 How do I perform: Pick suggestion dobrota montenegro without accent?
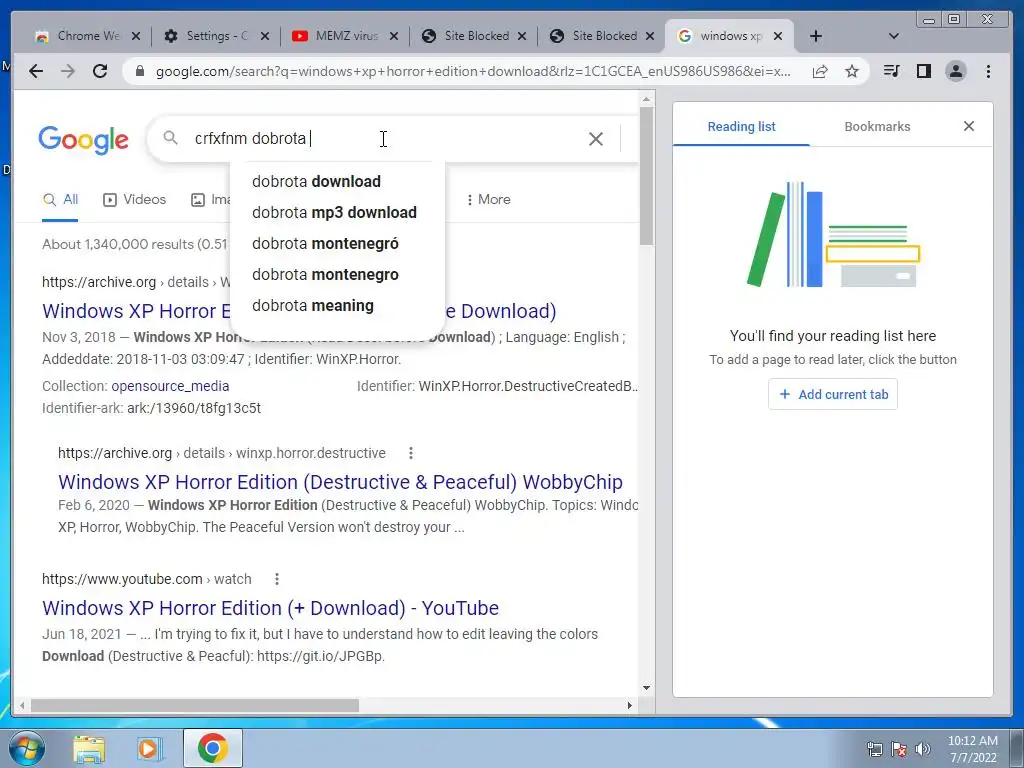tap(337, 274)
